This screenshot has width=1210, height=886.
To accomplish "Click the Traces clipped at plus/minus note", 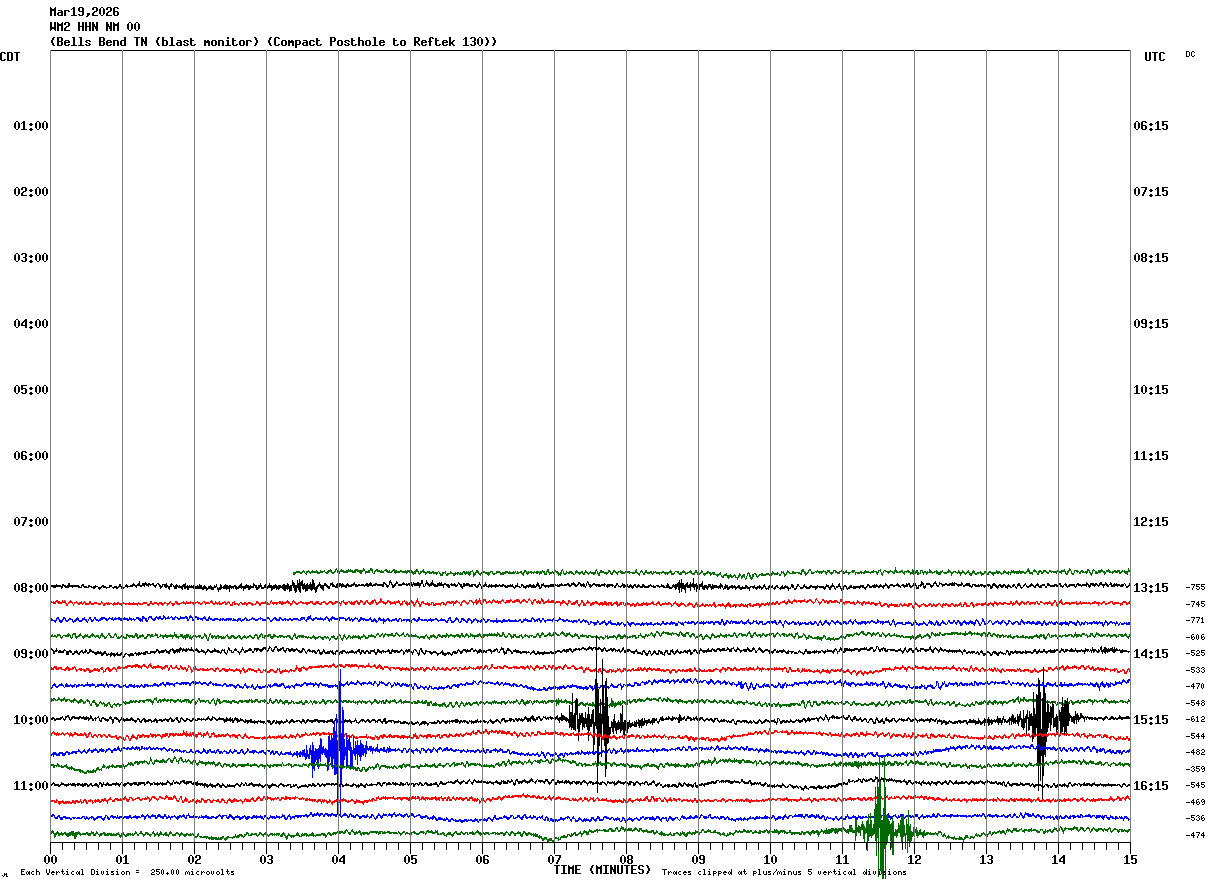I will coord(784,873).
